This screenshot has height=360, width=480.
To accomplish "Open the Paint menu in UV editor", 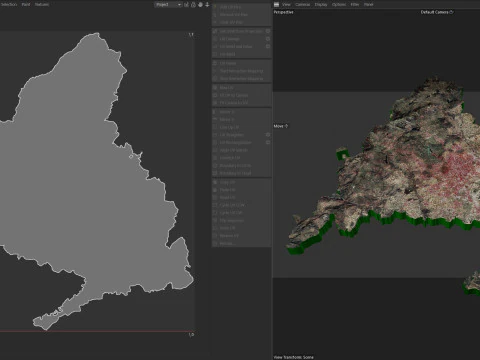I will 26,4.
